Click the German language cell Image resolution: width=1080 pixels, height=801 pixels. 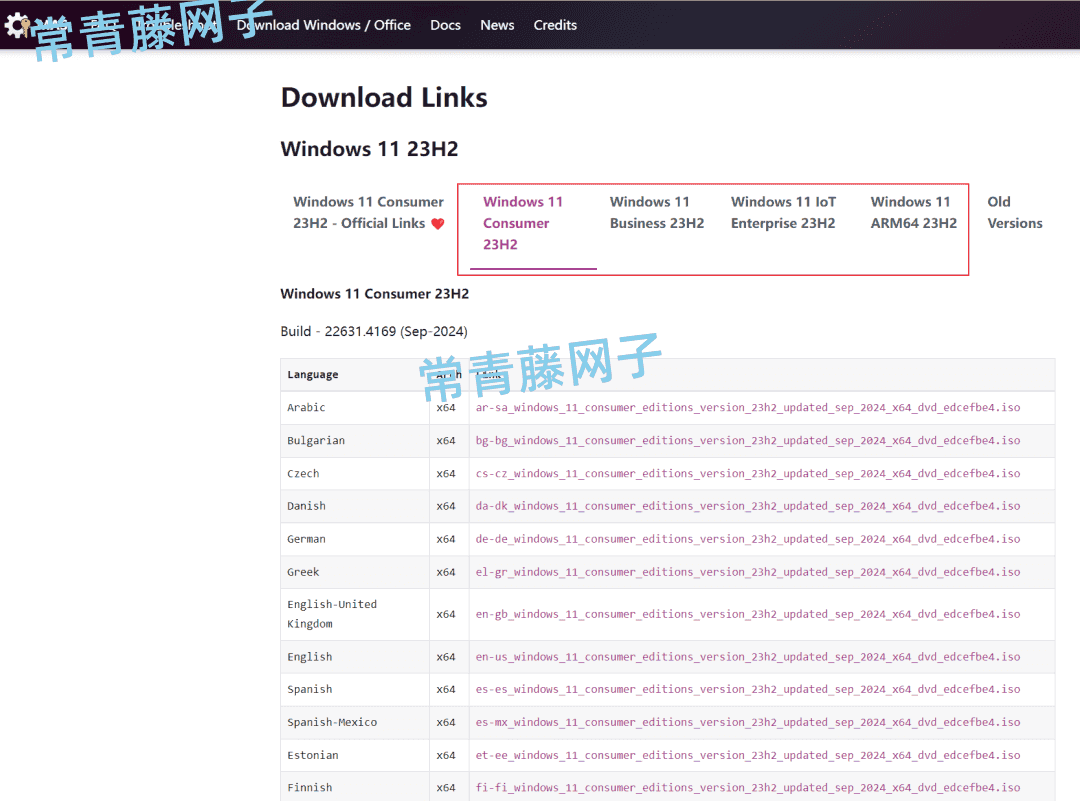click(x=355, y=539)
